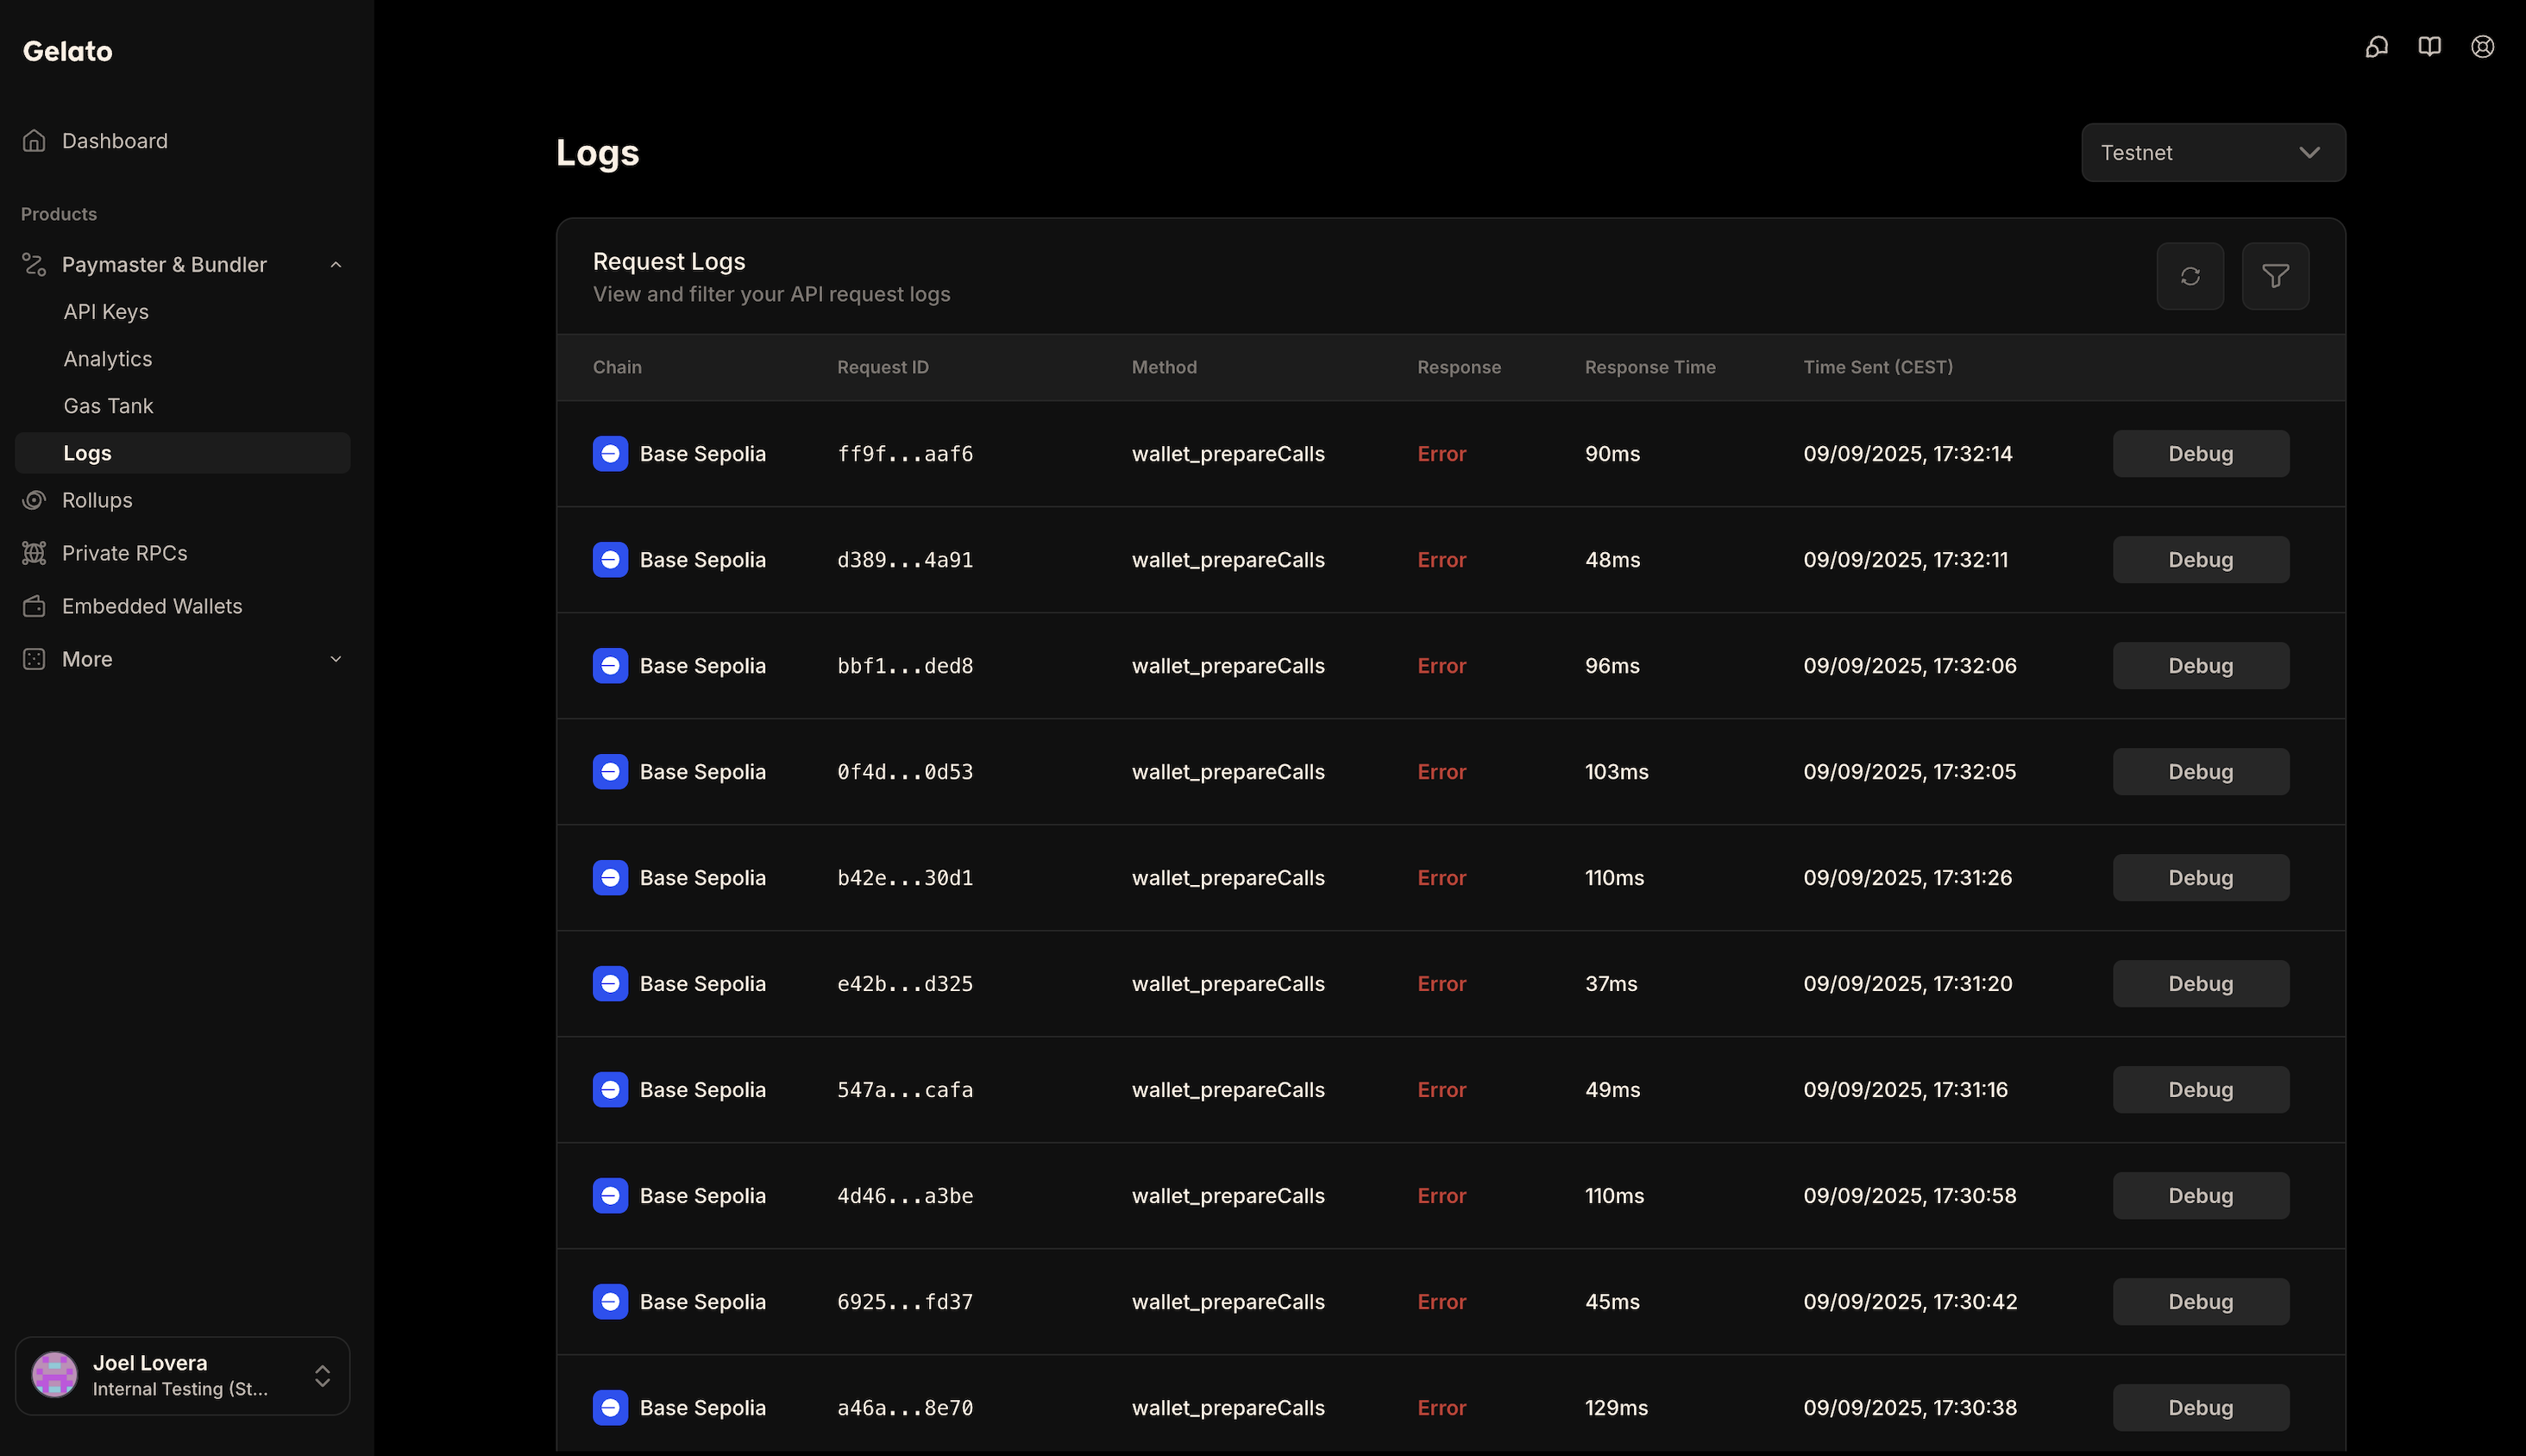Open the Dashboard home icon
Image resolution: width=2526 pixels, height=1456 pixels.
pyautogui.click(x=34, y=141)
